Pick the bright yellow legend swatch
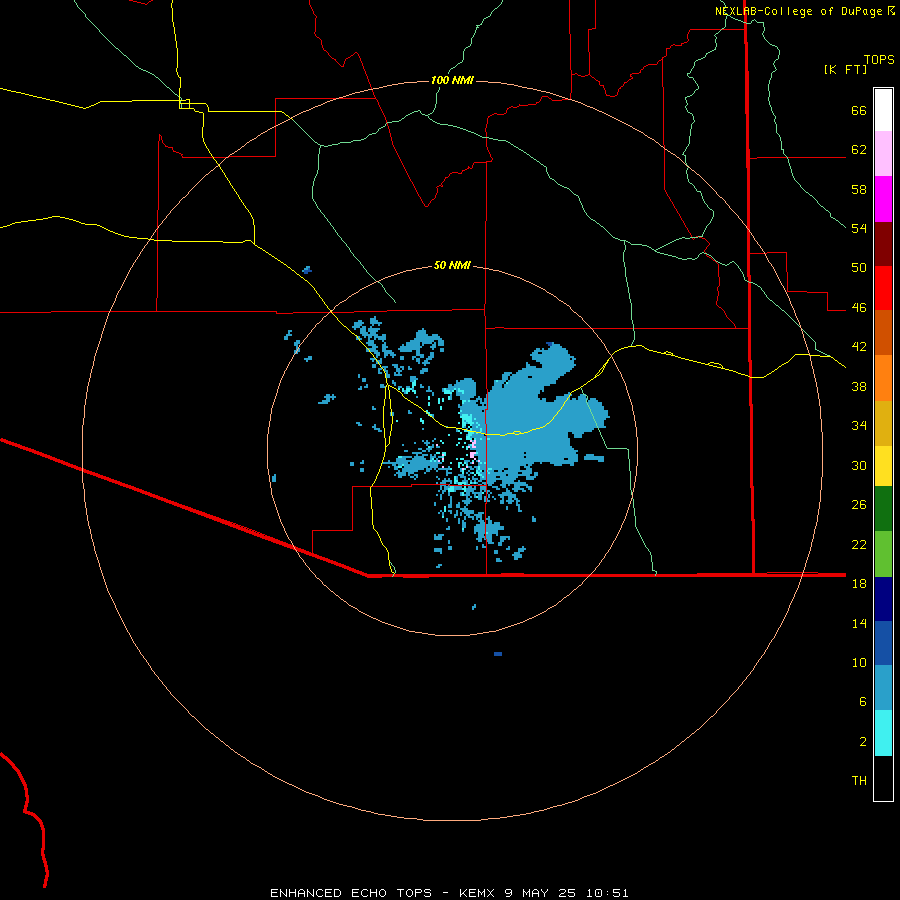900x900 pixels. [x=883, y=466]
